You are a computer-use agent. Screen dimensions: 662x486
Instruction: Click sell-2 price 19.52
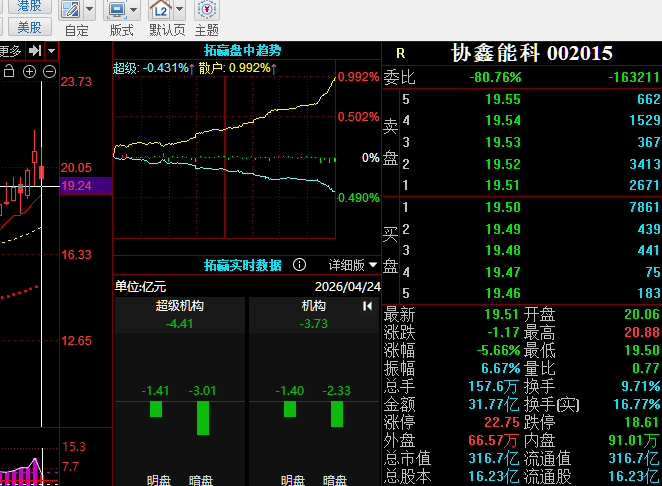[503, 164]
